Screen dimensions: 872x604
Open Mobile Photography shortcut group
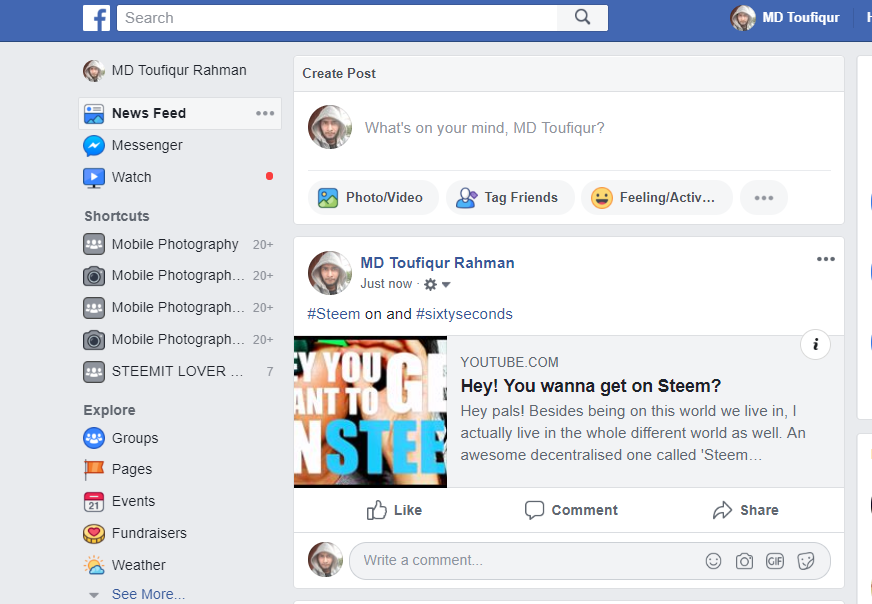pos(175,244)
